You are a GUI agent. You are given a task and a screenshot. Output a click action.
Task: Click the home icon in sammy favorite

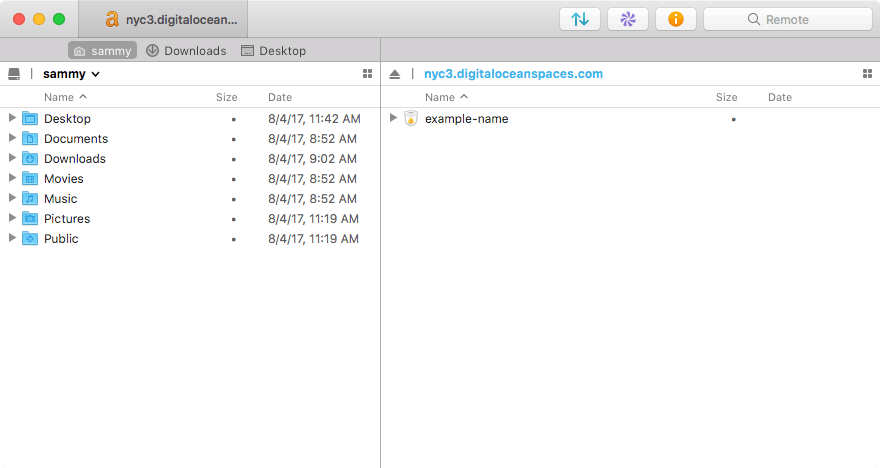tap(80, 51)
